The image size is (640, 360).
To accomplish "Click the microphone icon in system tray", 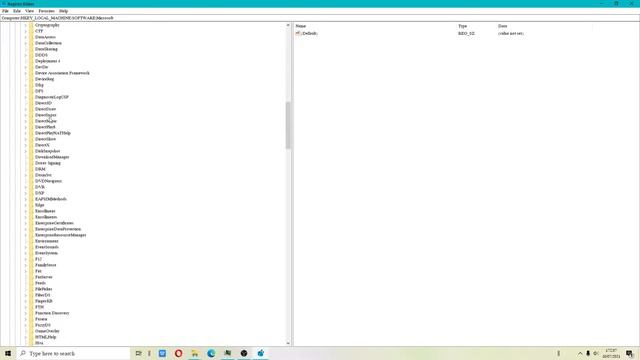I will pyautogui.click(x=588, y=353).
